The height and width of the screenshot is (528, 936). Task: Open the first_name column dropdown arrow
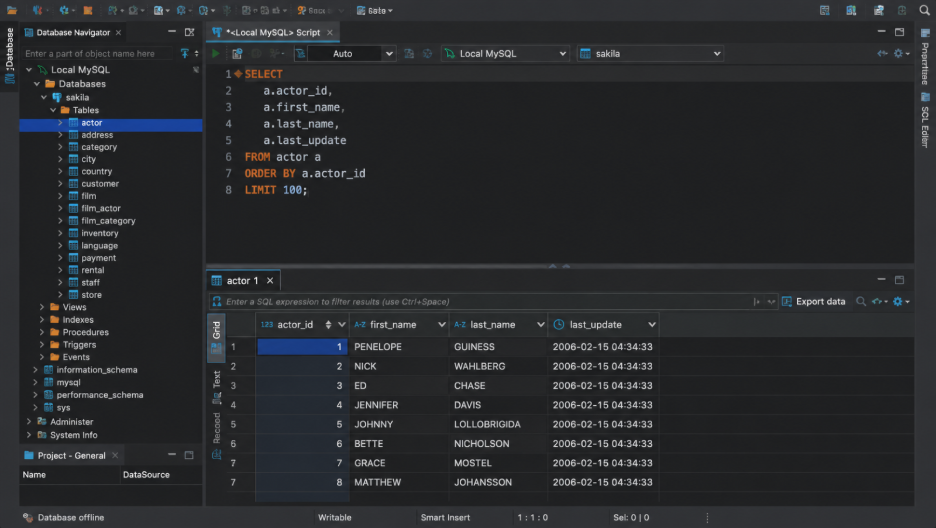pyautogui.click(x=441, y=325)
